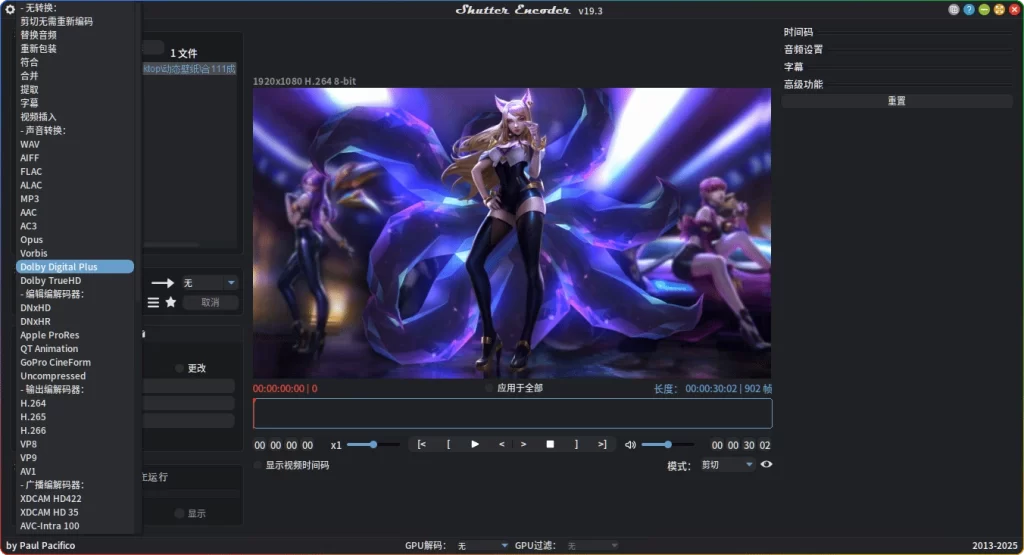Click the blue help question-mark icon
Viewport: 1024px width, 555px height.
click(x=969, y=10)
